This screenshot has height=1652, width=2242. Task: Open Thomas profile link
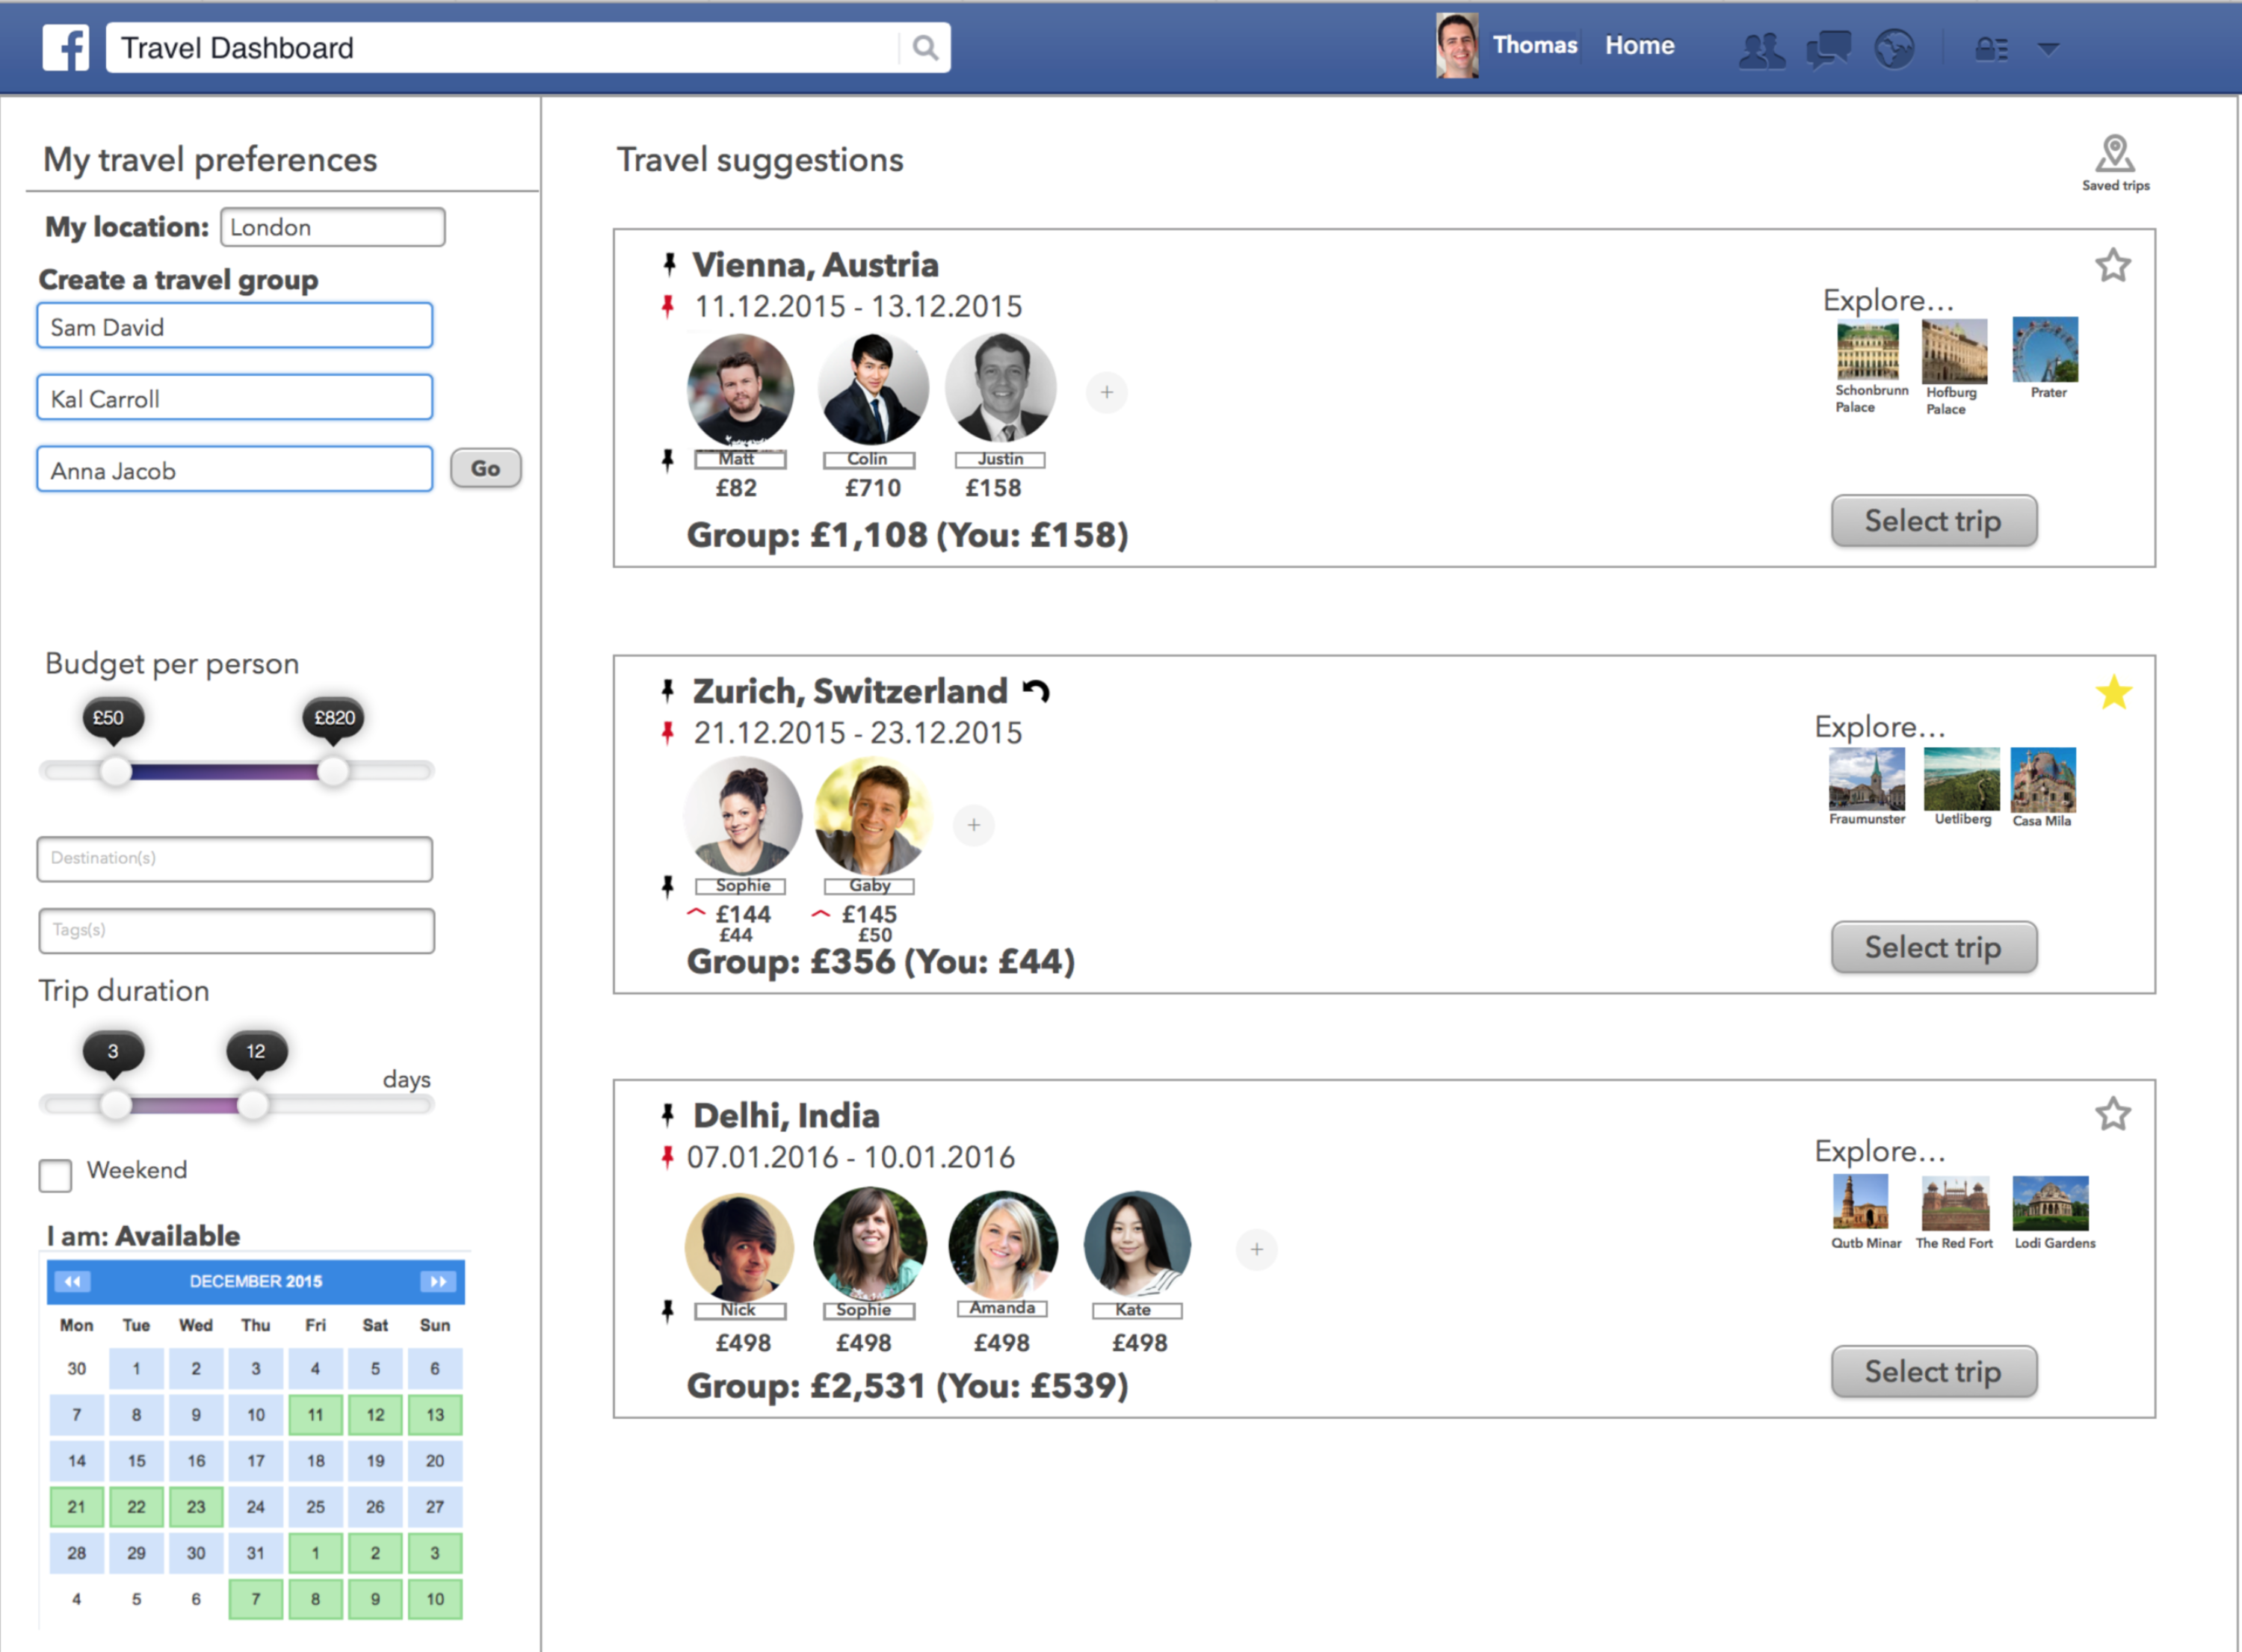pyautogui.click(x=1535, y=46)
